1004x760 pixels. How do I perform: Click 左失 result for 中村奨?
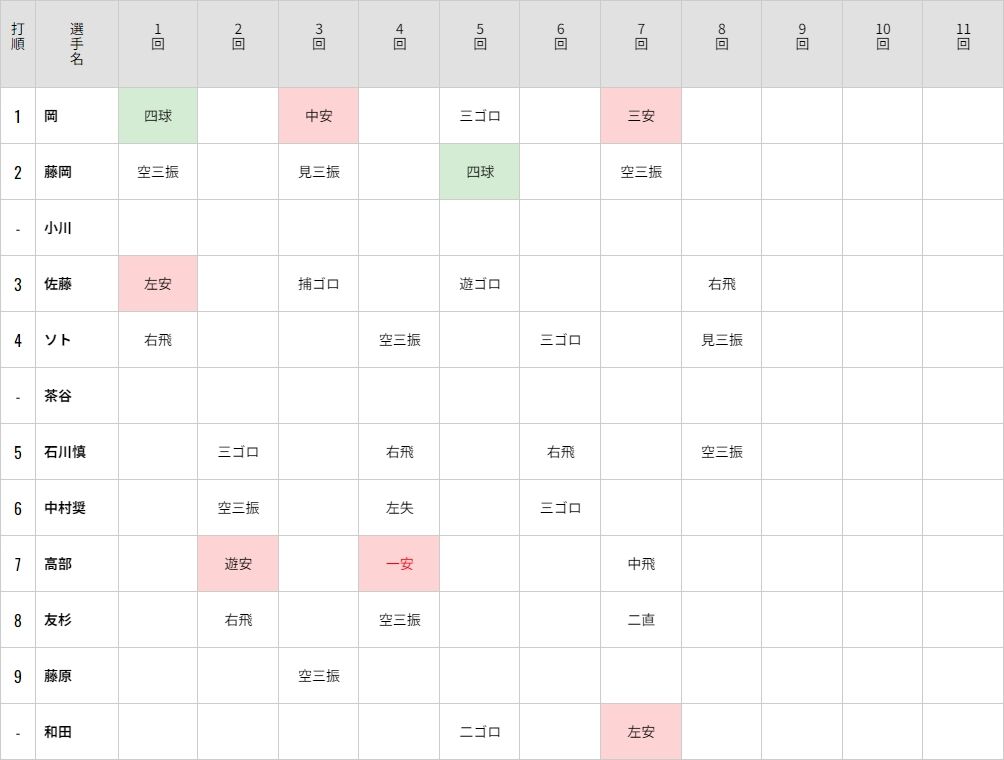pos(399,508)
